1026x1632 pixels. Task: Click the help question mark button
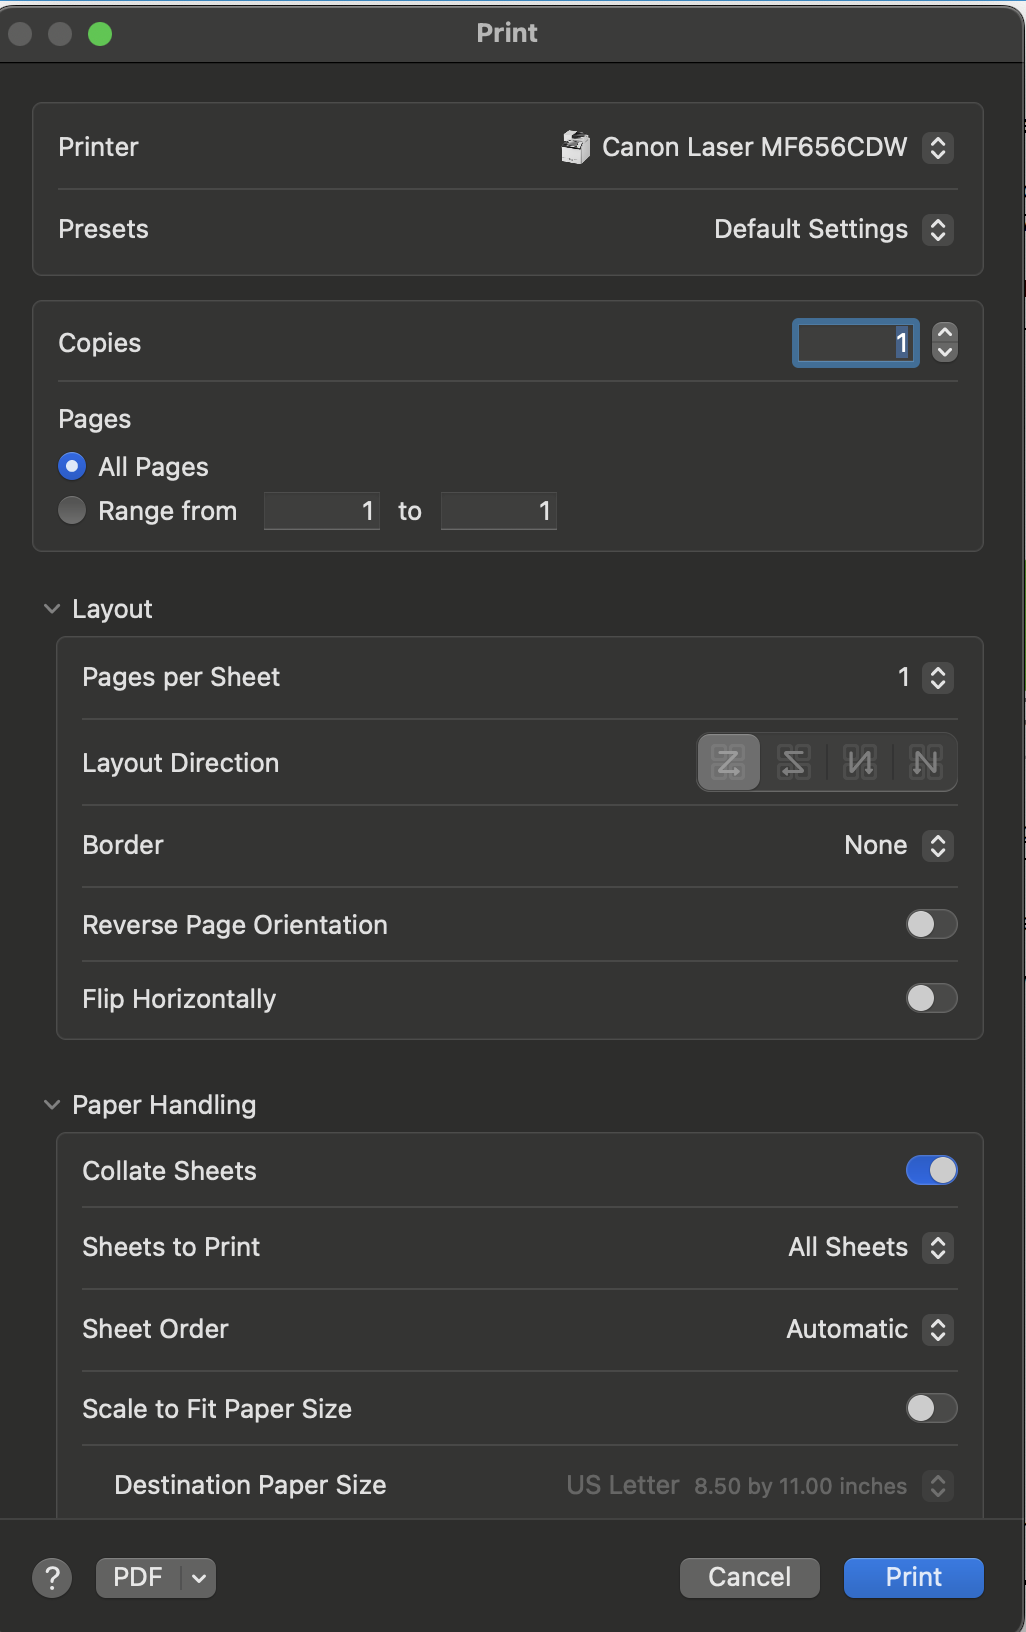pos(52,1578)
